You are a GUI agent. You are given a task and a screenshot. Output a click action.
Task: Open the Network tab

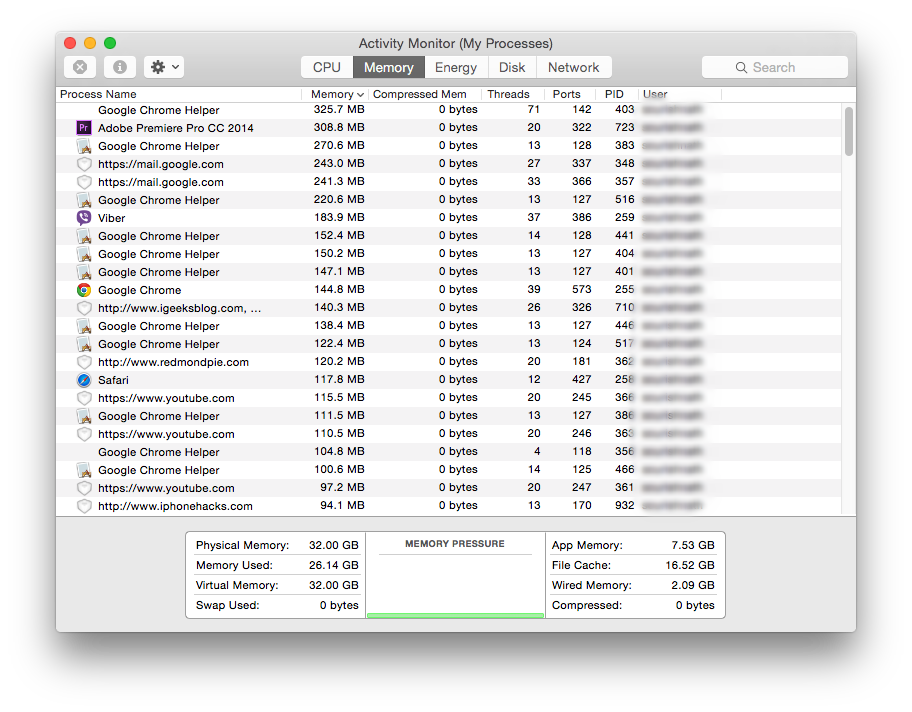tap(573, 67)
